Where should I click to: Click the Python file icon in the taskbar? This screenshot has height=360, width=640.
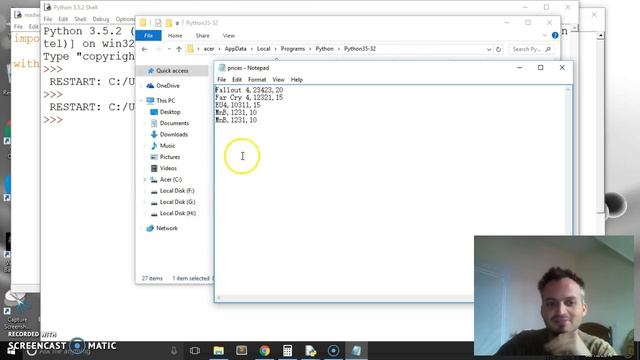click(x=311, y=351)
